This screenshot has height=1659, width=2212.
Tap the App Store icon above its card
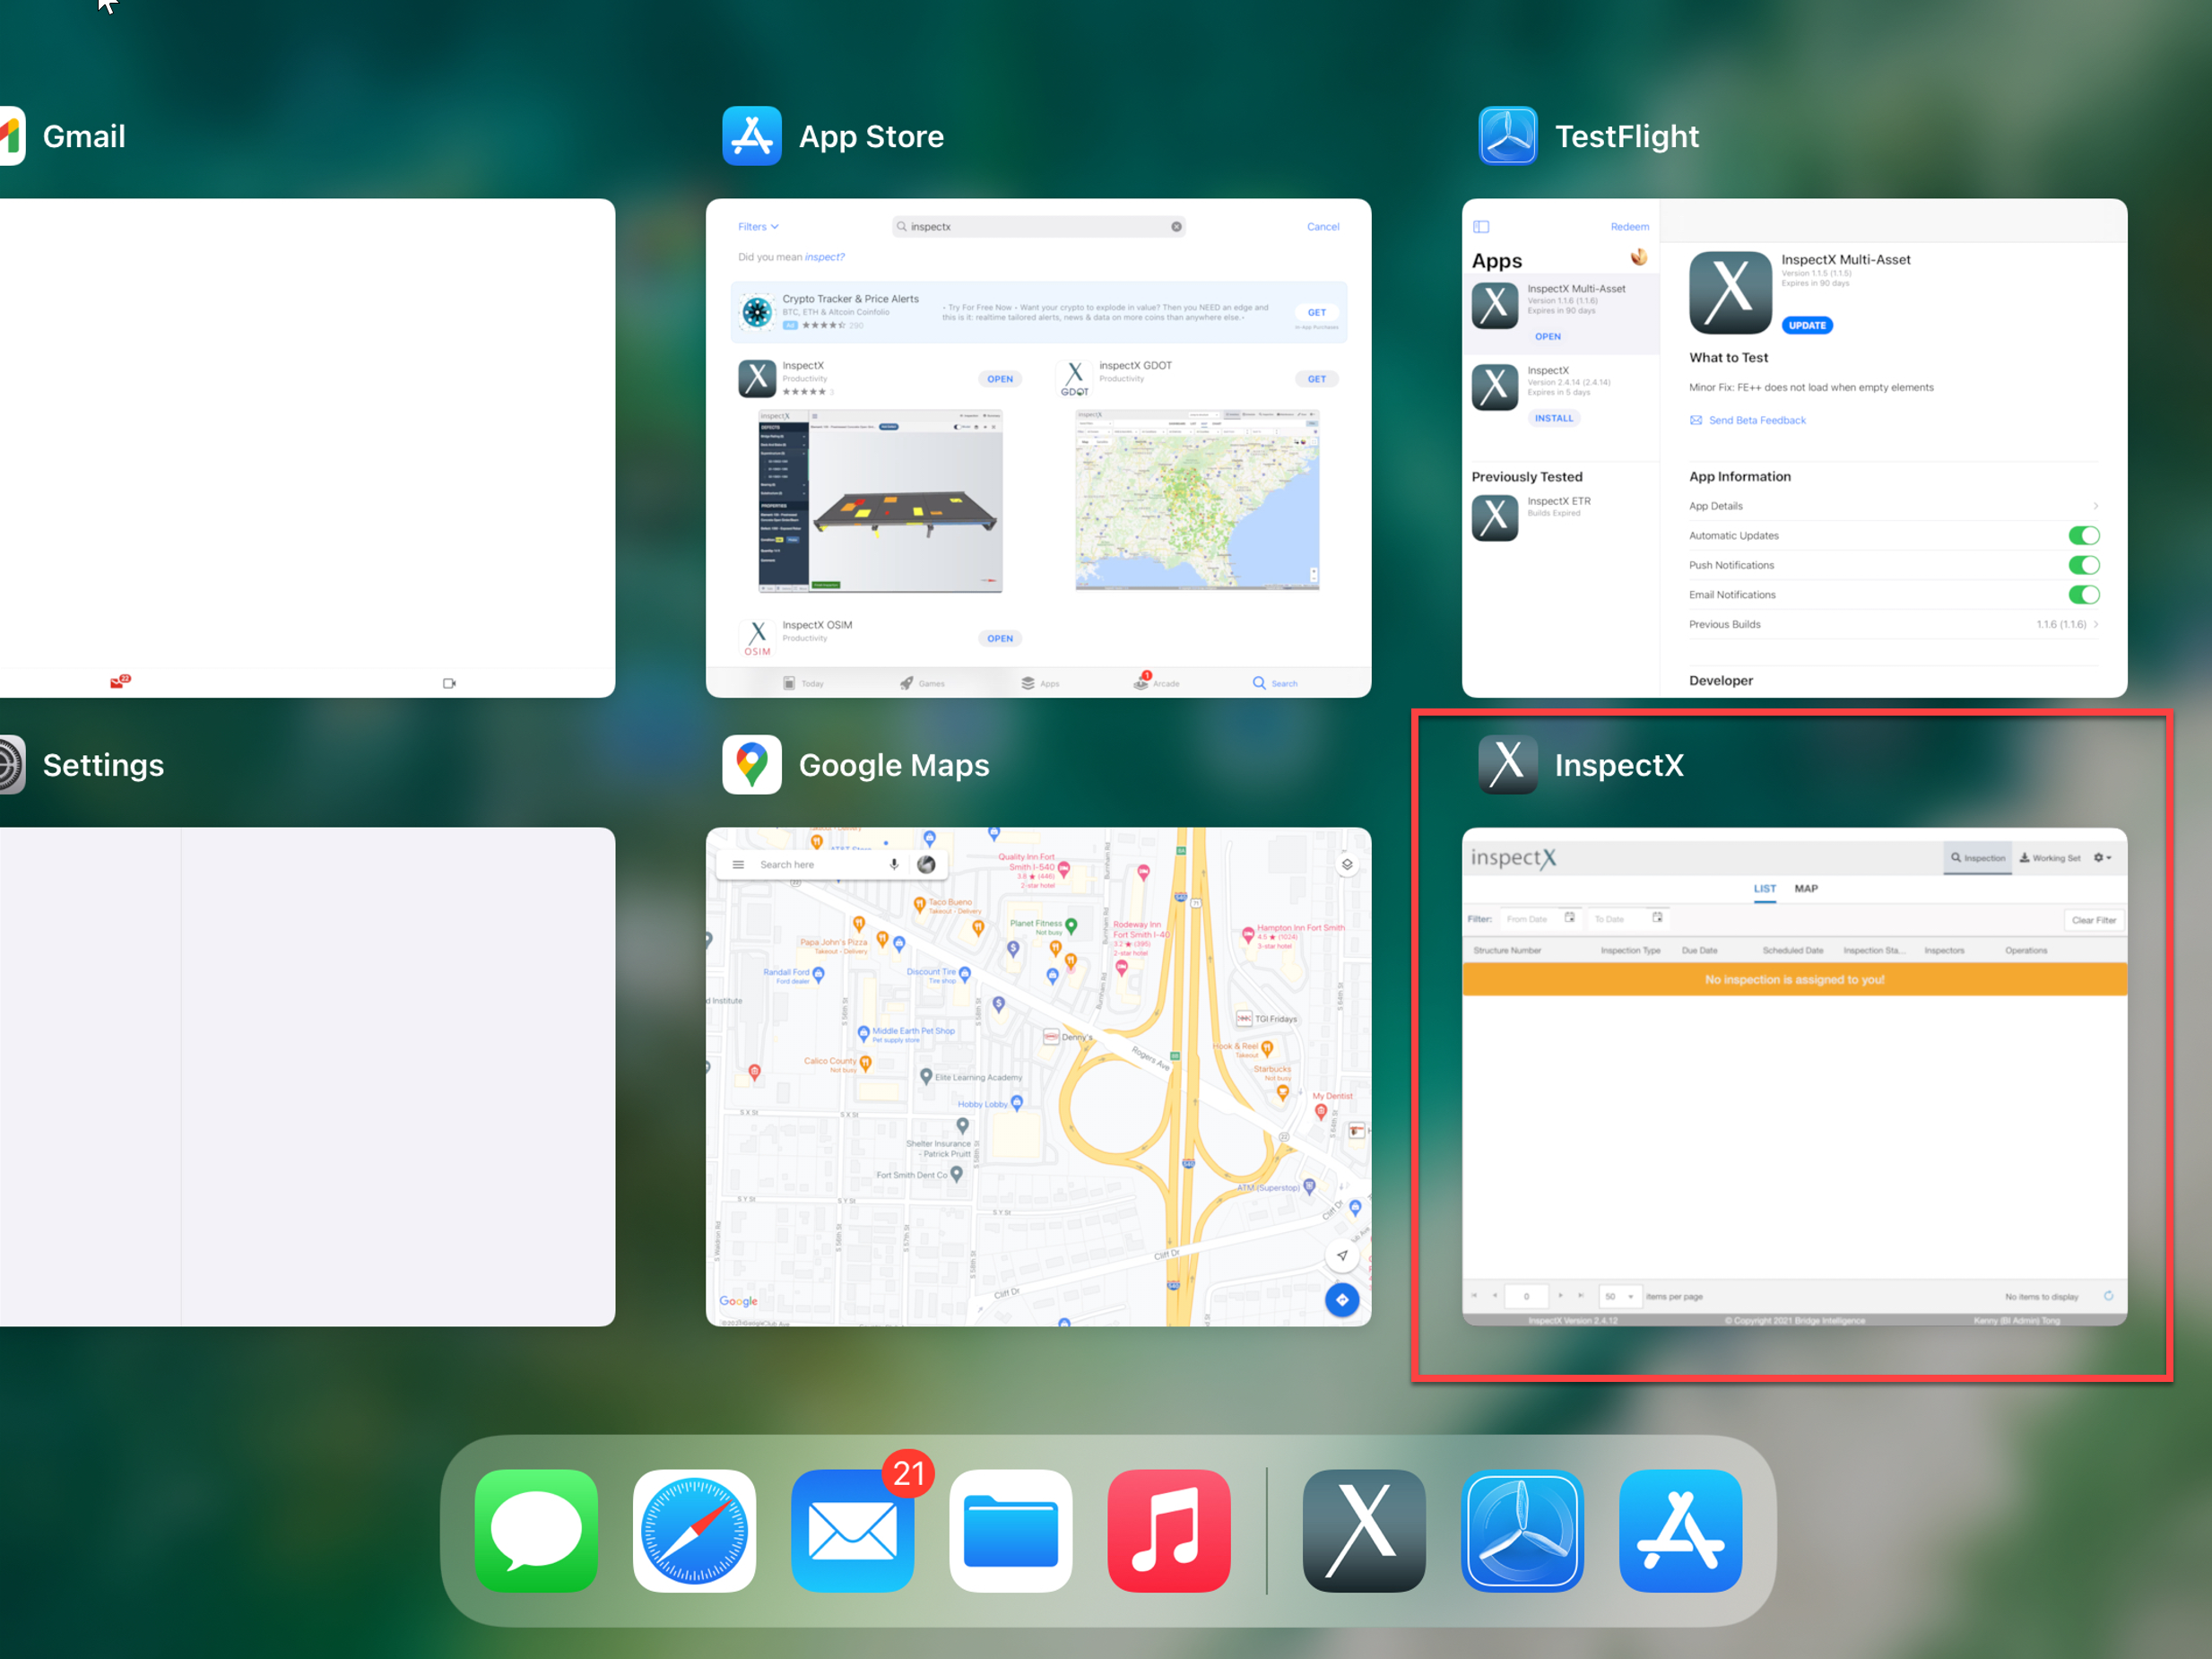[752, 136]
